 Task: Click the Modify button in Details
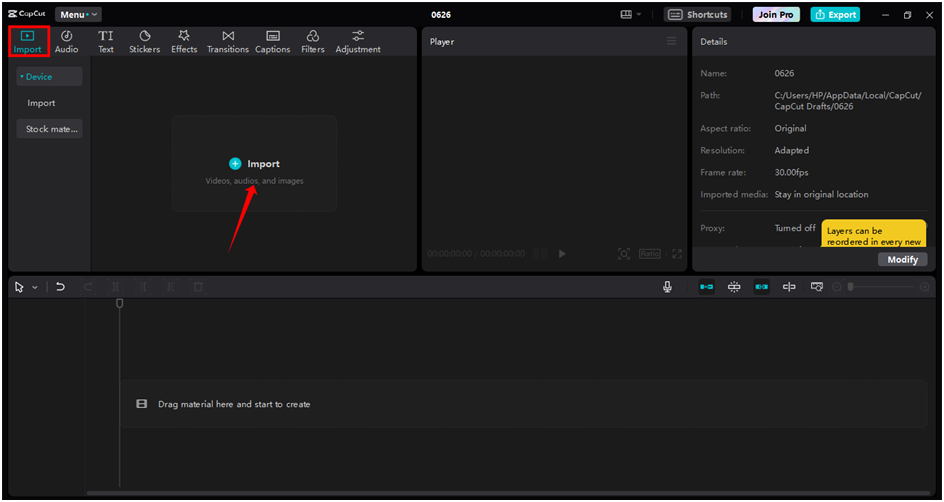(x=902, y=259)
